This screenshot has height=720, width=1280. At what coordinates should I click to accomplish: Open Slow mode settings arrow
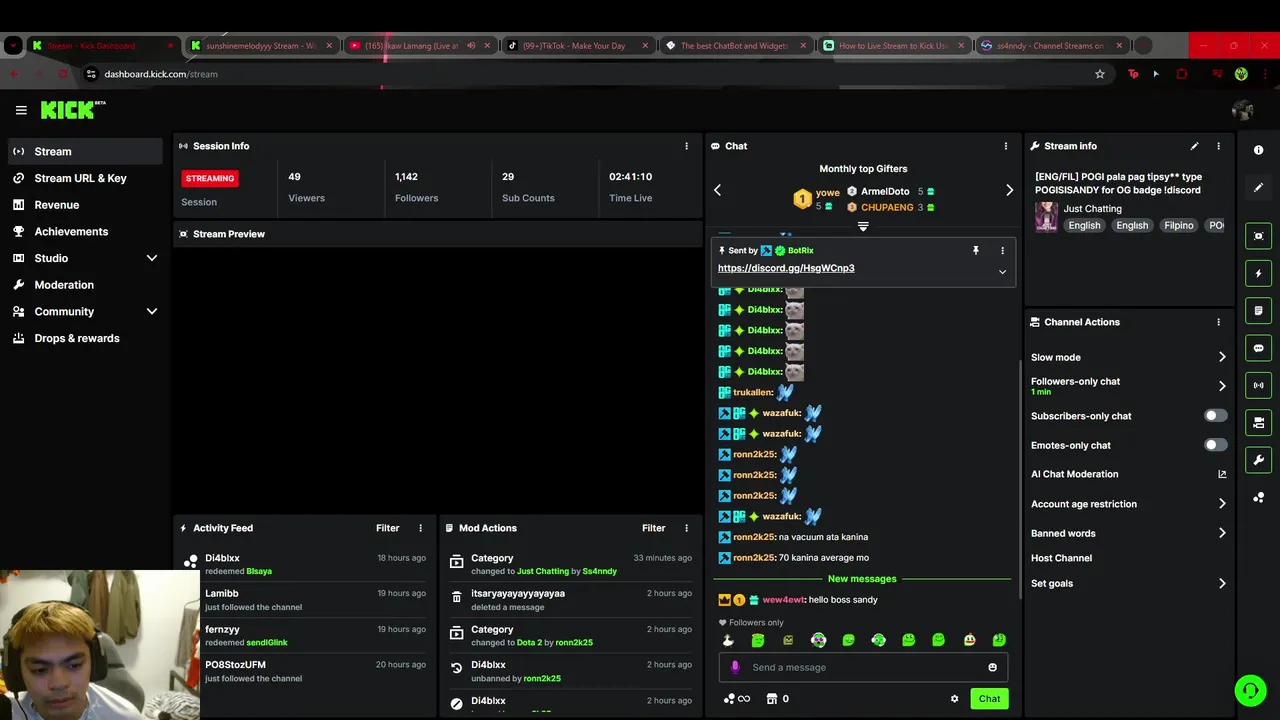click(x=1222, y=357)
